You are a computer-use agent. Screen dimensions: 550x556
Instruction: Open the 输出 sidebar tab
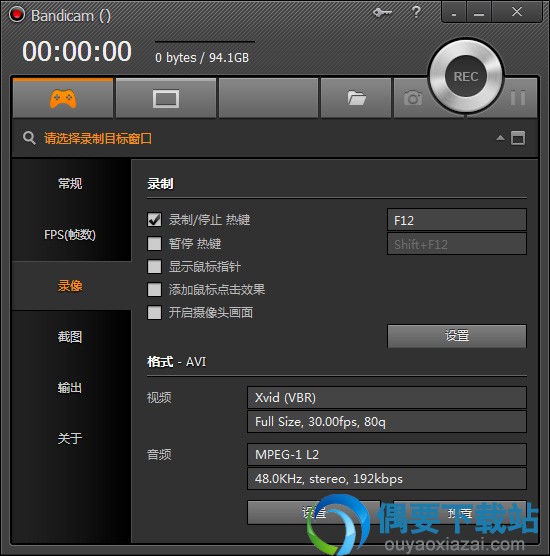[x=71, y=388]
